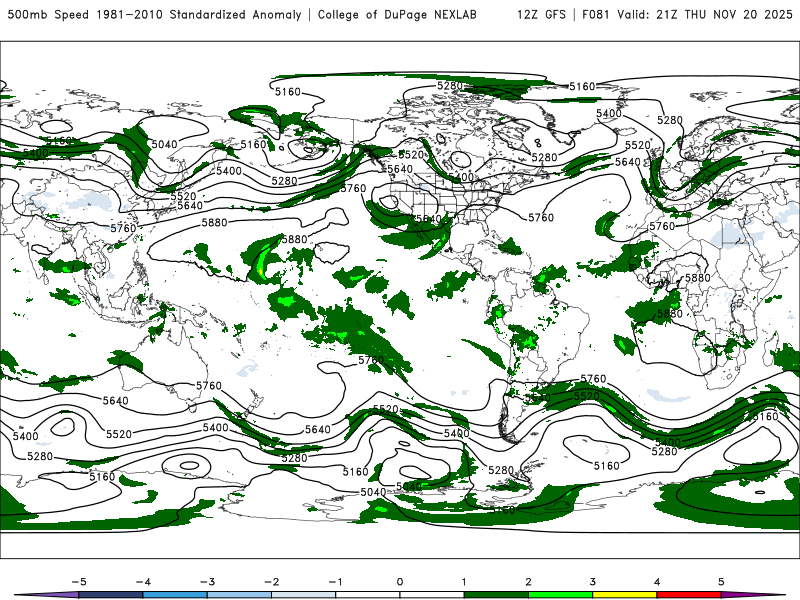Click the '-1' tick label on the colorbar
800x600 pixels.
coord(335,582)
